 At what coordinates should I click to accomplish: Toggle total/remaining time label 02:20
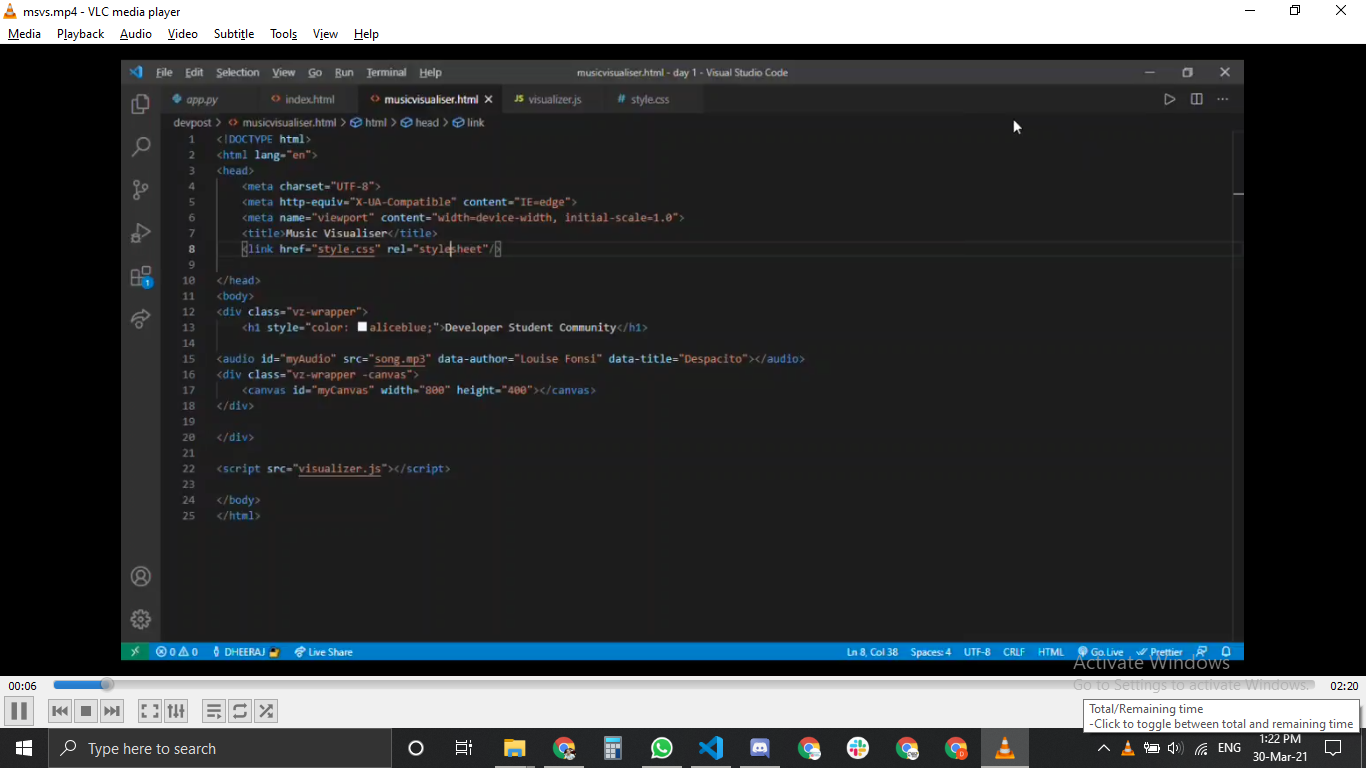point(1344,686)
